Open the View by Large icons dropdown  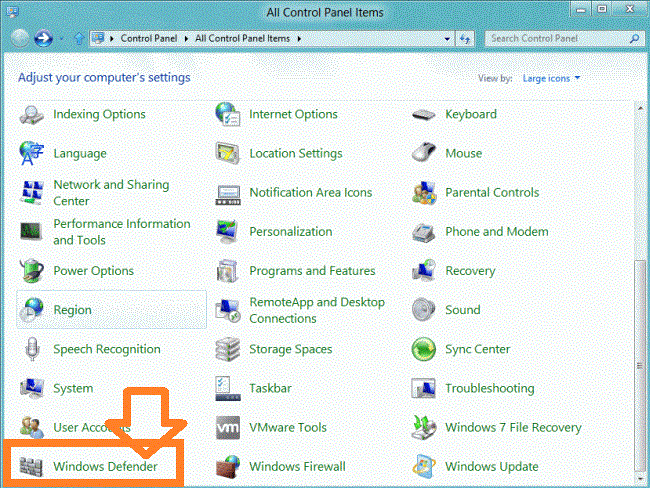pyautogui.click(x=551, y=78)
